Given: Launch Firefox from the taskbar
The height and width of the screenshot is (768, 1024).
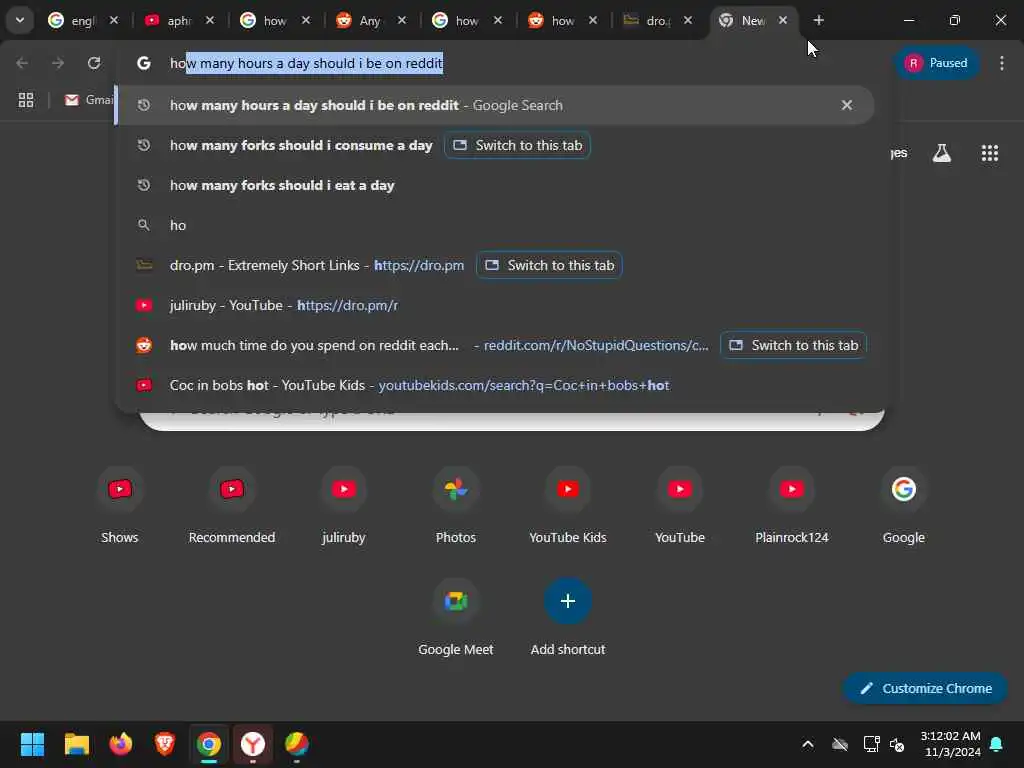Looking at the screenshot, I should [x=121, y=744].
